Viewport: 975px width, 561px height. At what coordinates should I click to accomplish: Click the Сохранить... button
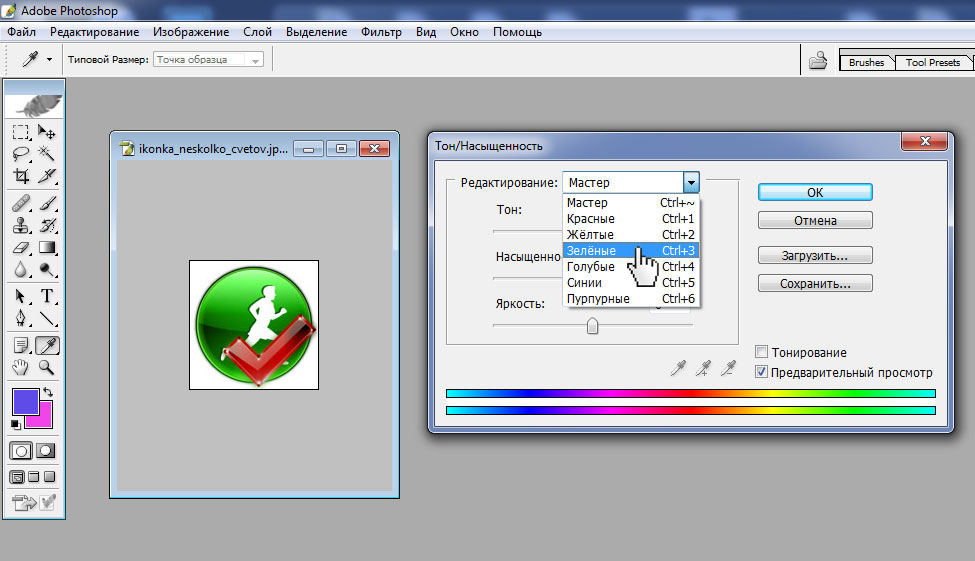(x=815, y=283)
